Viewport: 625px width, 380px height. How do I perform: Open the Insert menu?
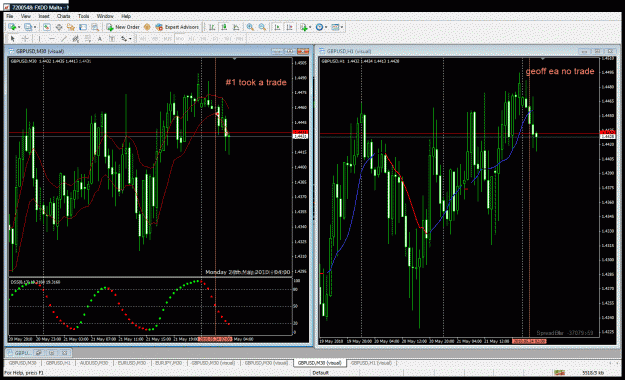(44, 16)
